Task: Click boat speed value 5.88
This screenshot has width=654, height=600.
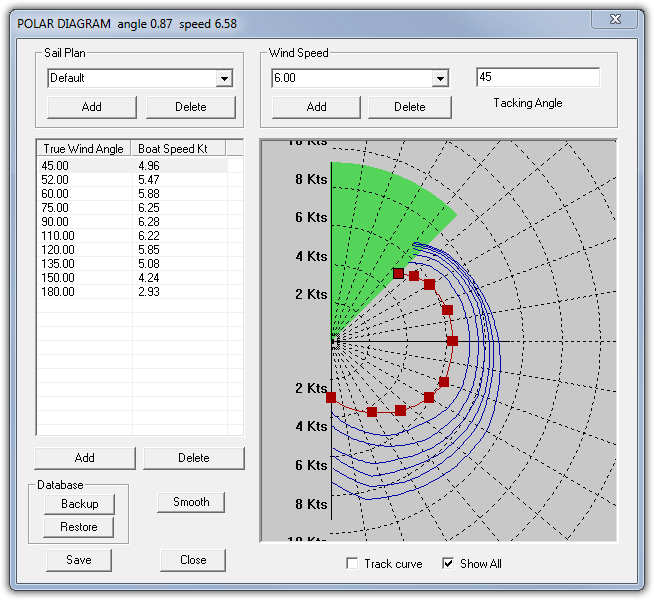Action: [149, 194]
